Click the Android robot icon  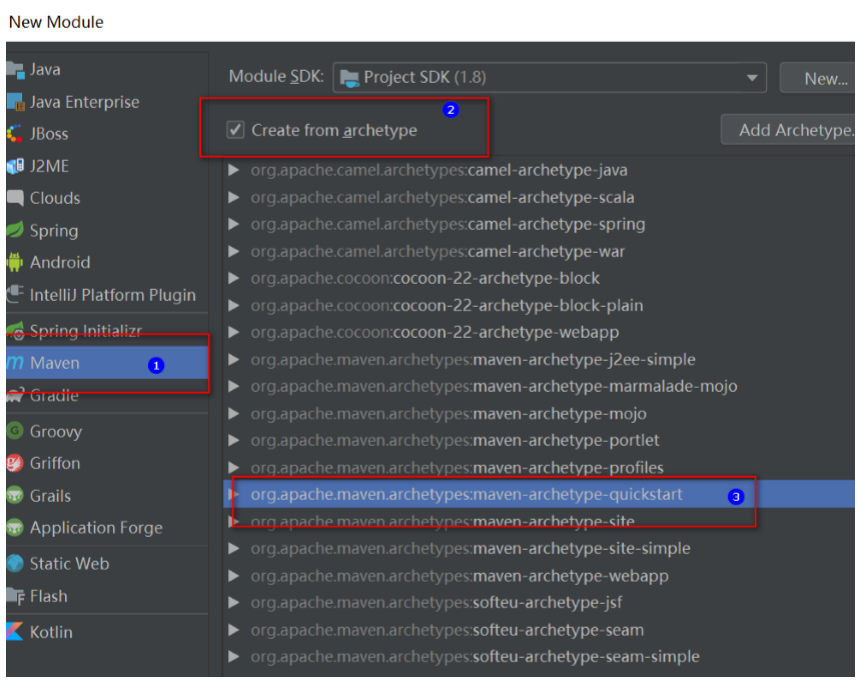15,262
